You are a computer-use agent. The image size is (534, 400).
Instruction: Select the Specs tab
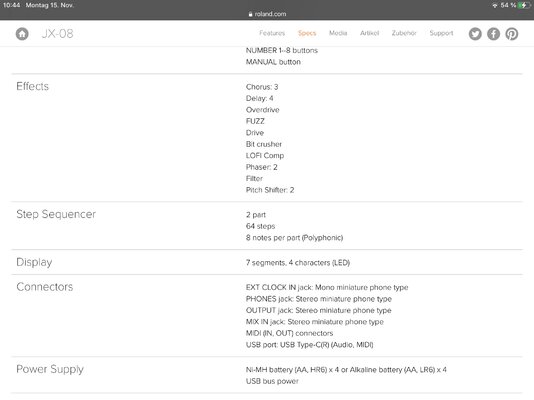[307, 33]
